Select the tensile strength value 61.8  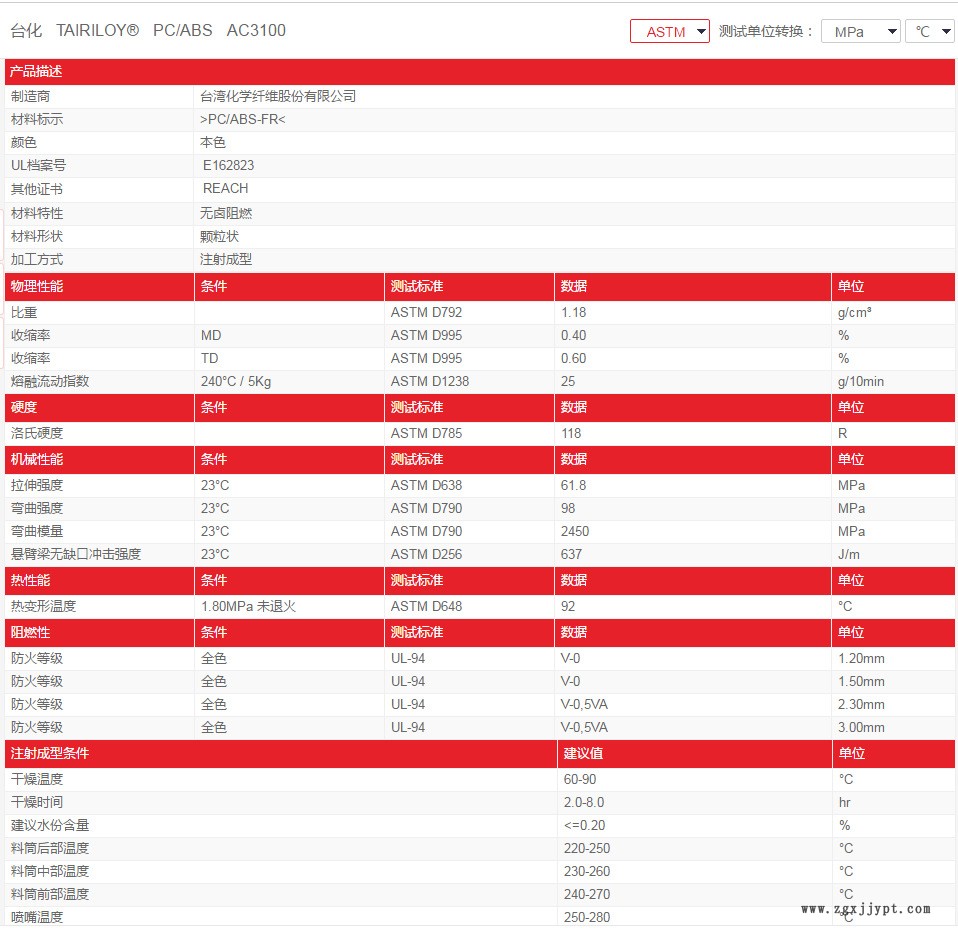(573, 486)
